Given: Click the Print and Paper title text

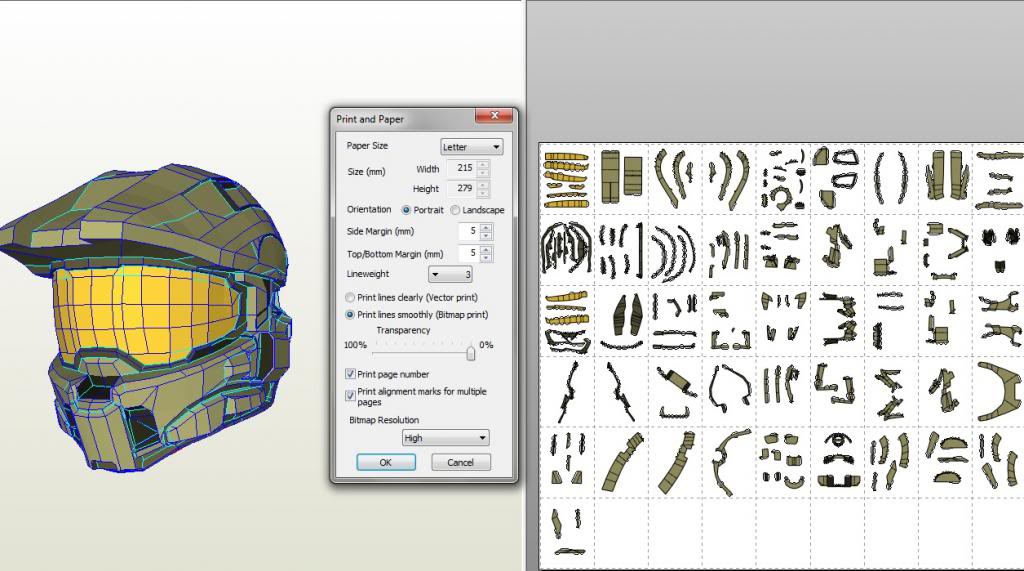Looking at the screenshot, I should (370, 120).
